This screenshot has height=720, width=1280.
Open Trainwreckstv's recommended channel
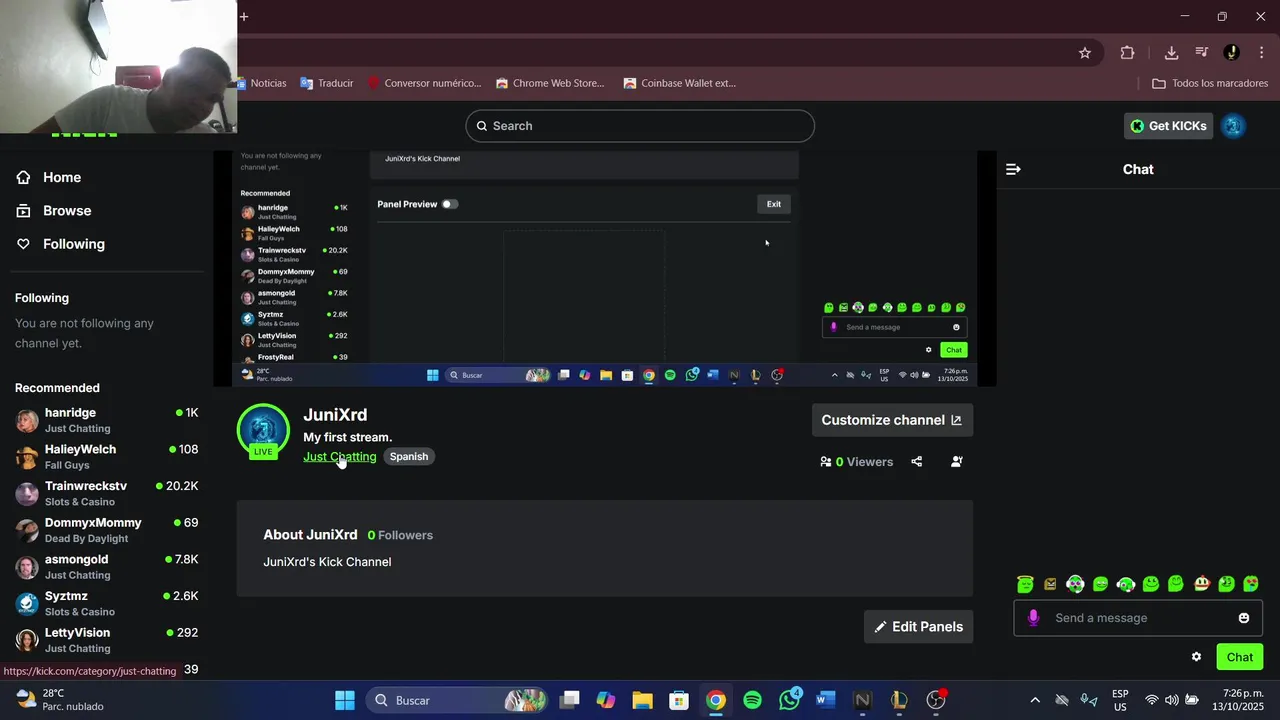107,493
